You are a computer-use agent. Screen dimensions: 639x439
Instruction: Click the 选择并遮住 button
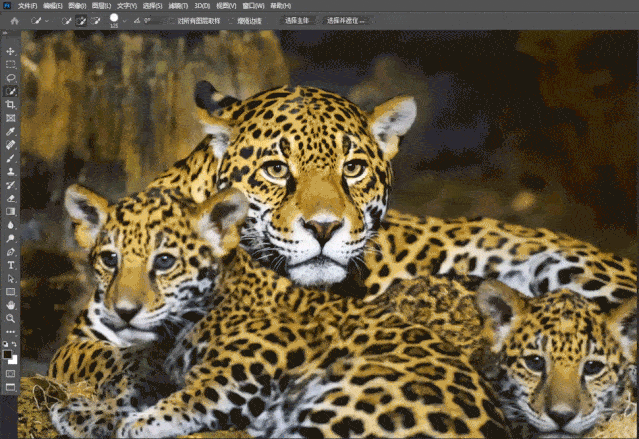tap(346, 20)
